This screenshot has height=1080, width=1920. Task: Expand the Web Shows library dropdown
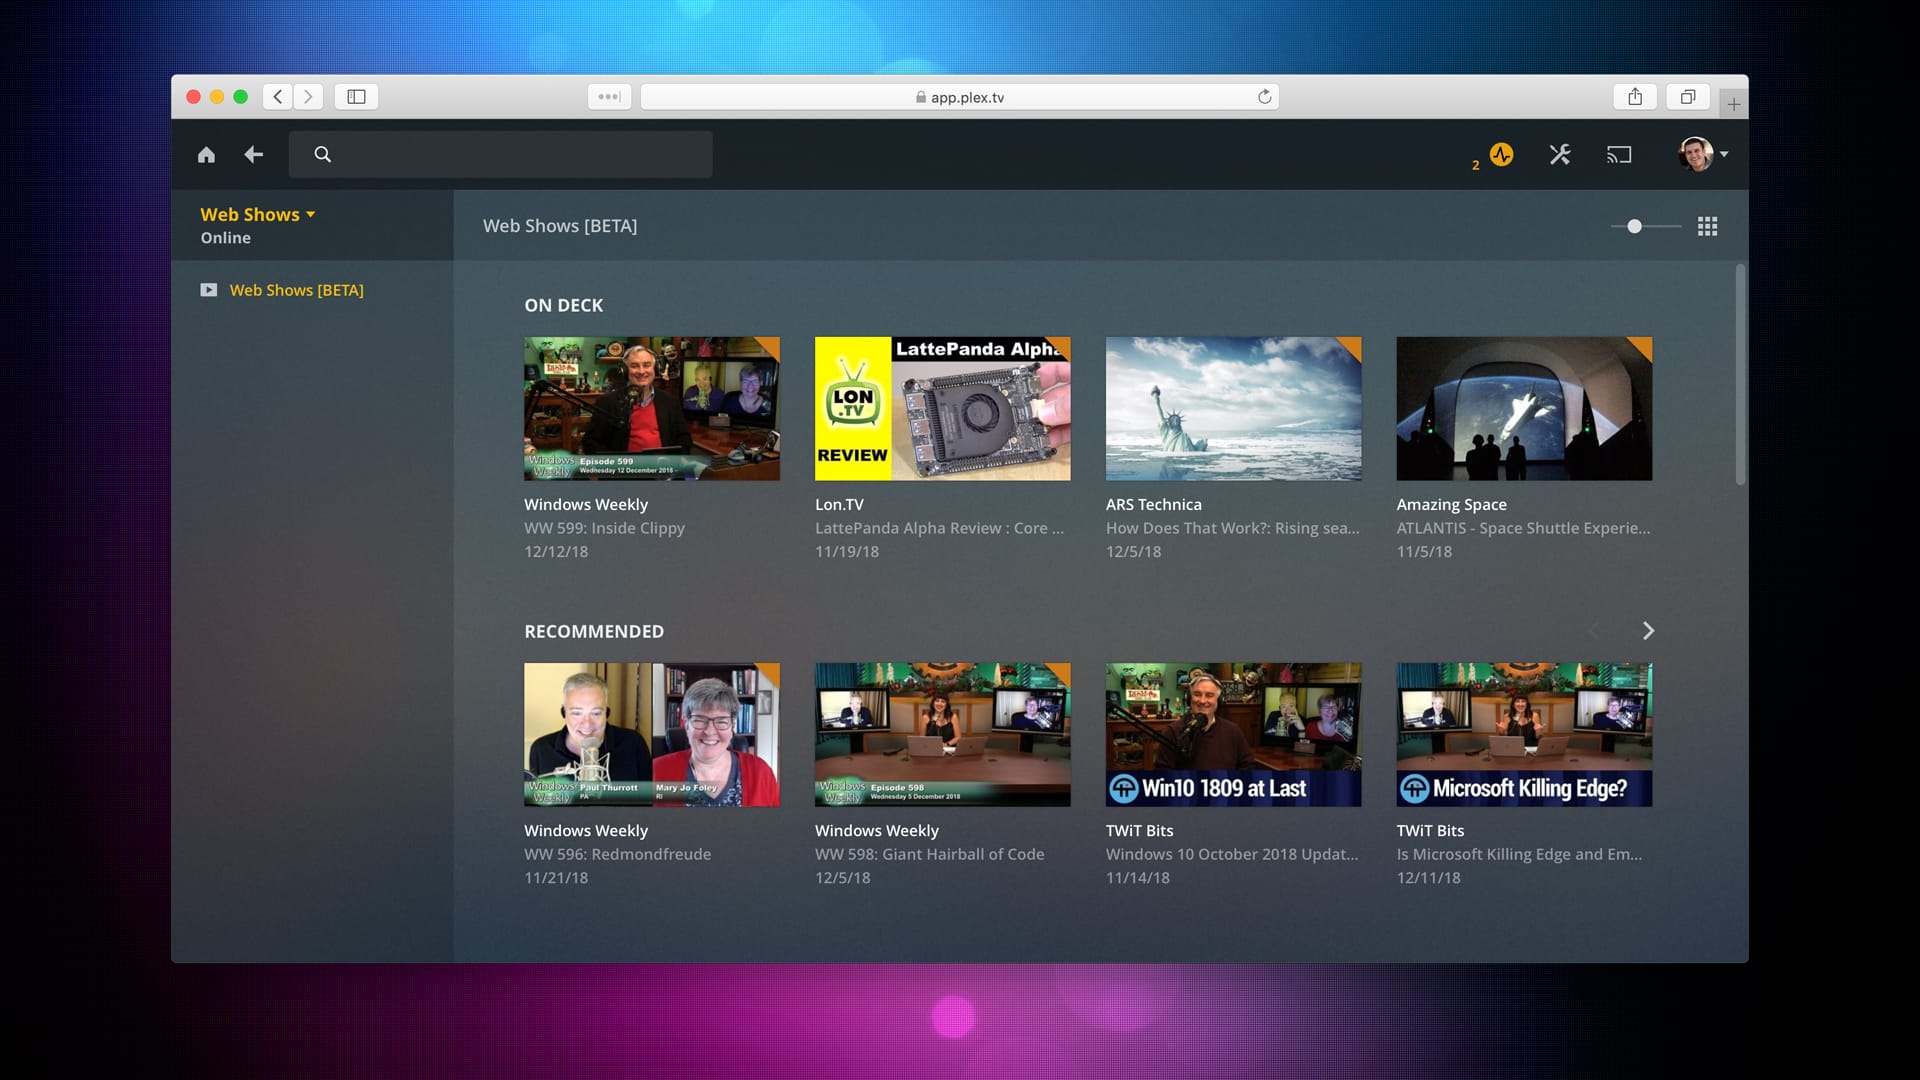tap(258, 214)
